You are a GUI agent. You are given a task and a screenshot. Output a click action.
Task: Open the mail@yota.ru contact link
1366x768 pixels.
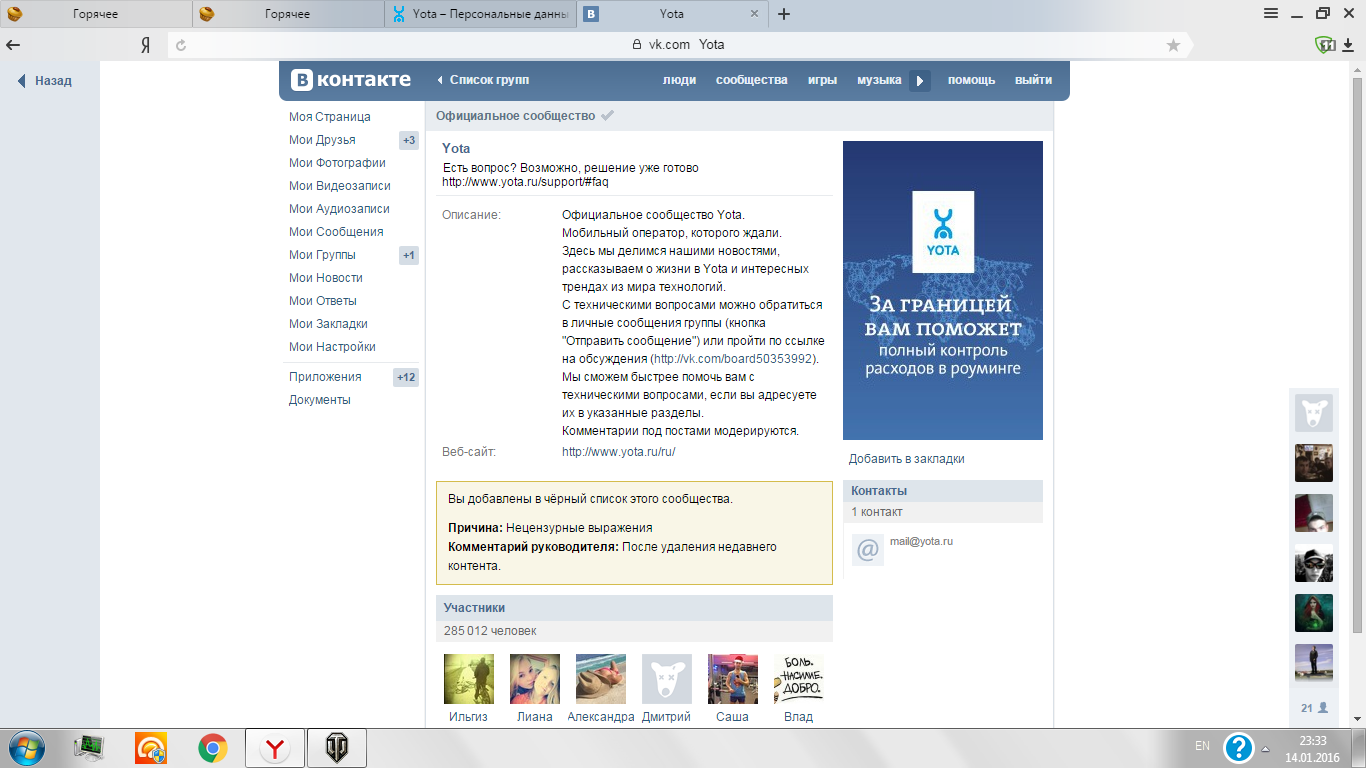click(x=921, y=541)
